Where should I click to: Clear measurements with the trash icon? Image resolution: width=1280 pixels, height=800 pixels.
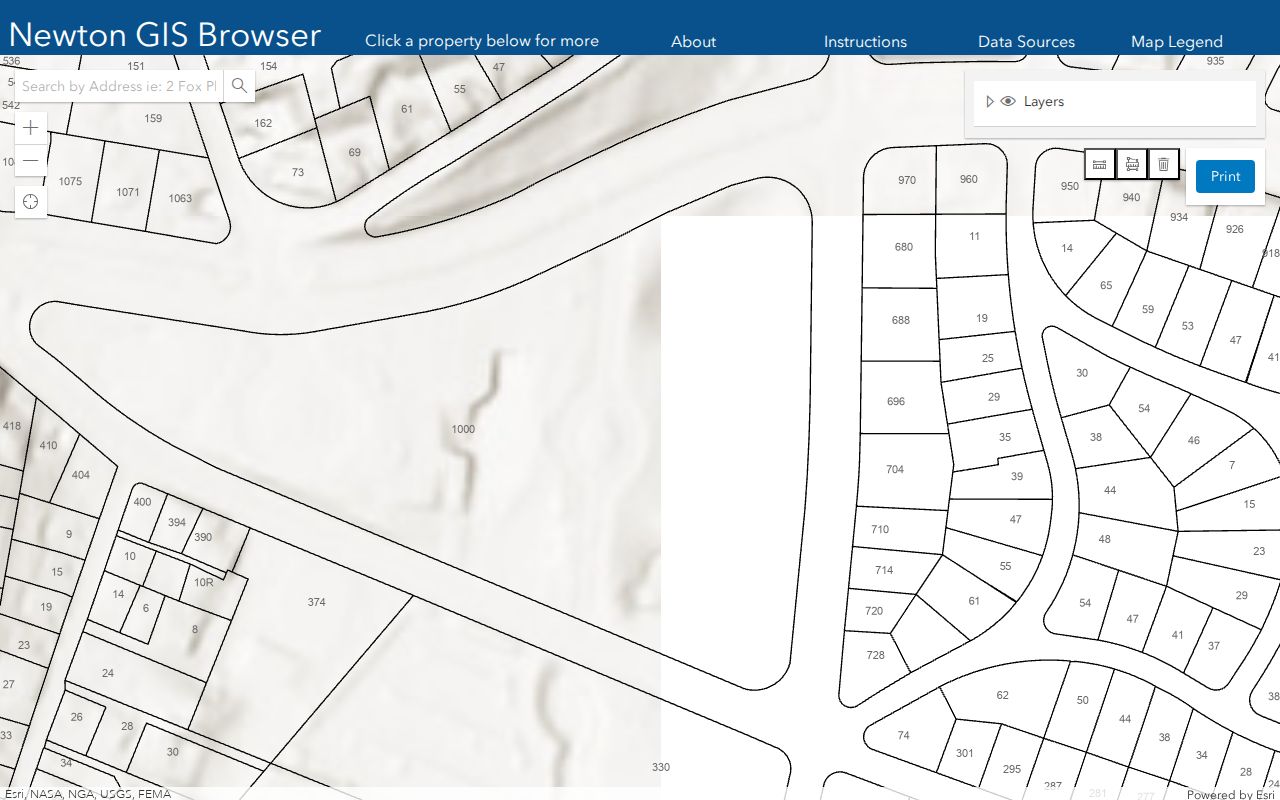click(x=1163, y=164)
